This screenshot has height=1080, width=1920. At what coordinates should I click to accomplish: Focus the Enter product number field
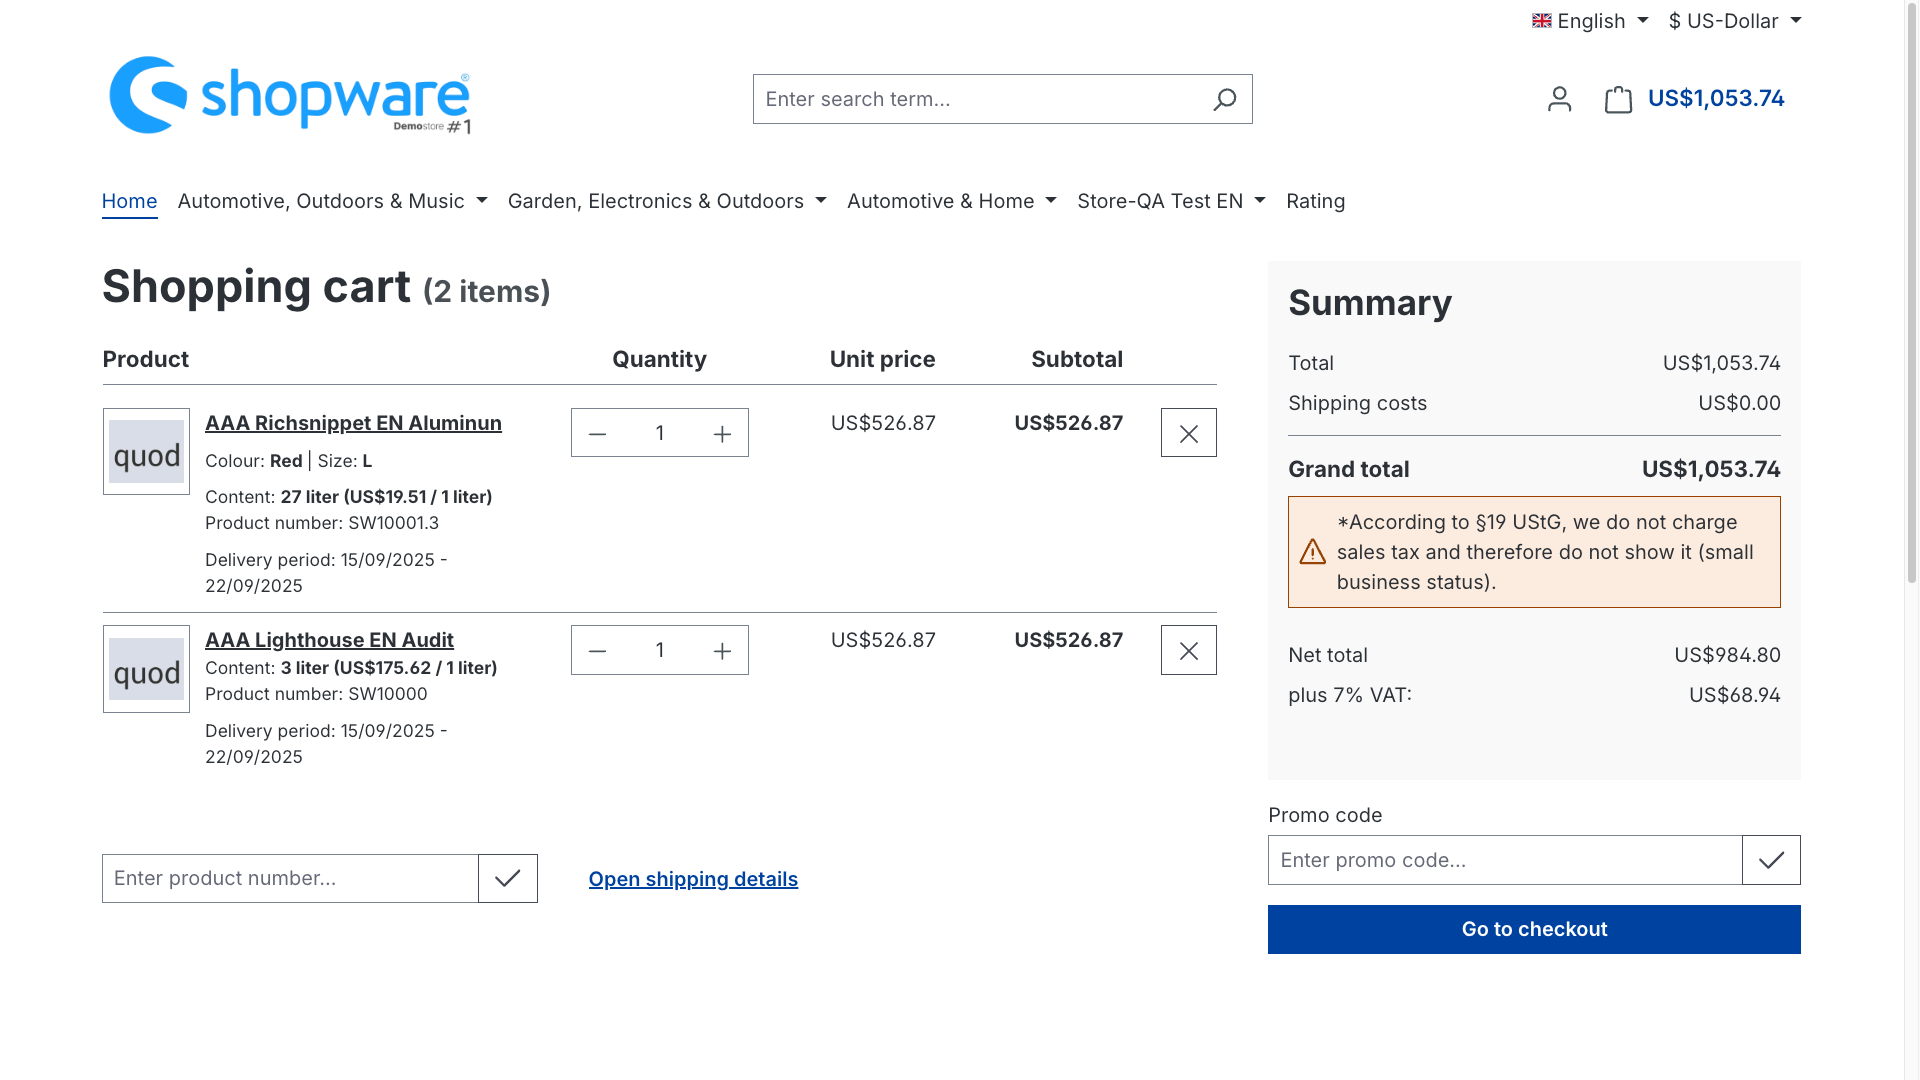[290, 878]
